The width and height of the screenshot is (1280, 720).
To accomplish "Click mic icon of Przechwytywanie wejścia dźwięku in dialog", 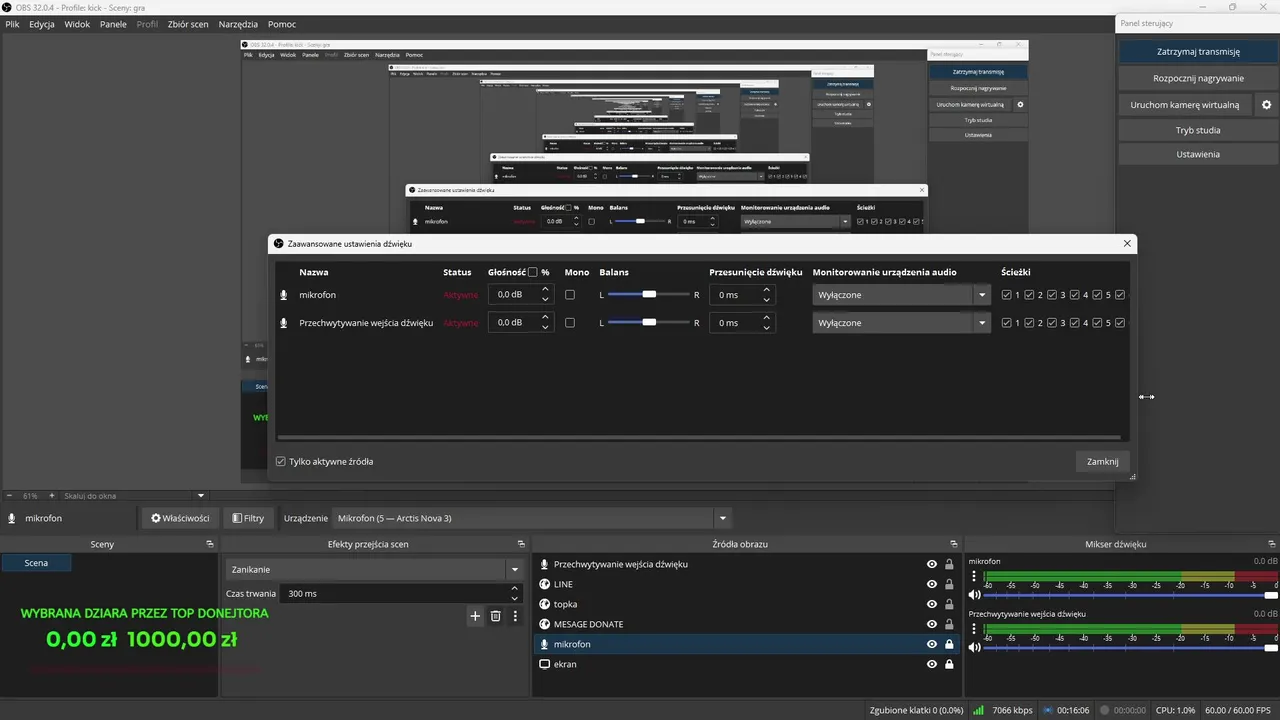I will click(284, 323).
